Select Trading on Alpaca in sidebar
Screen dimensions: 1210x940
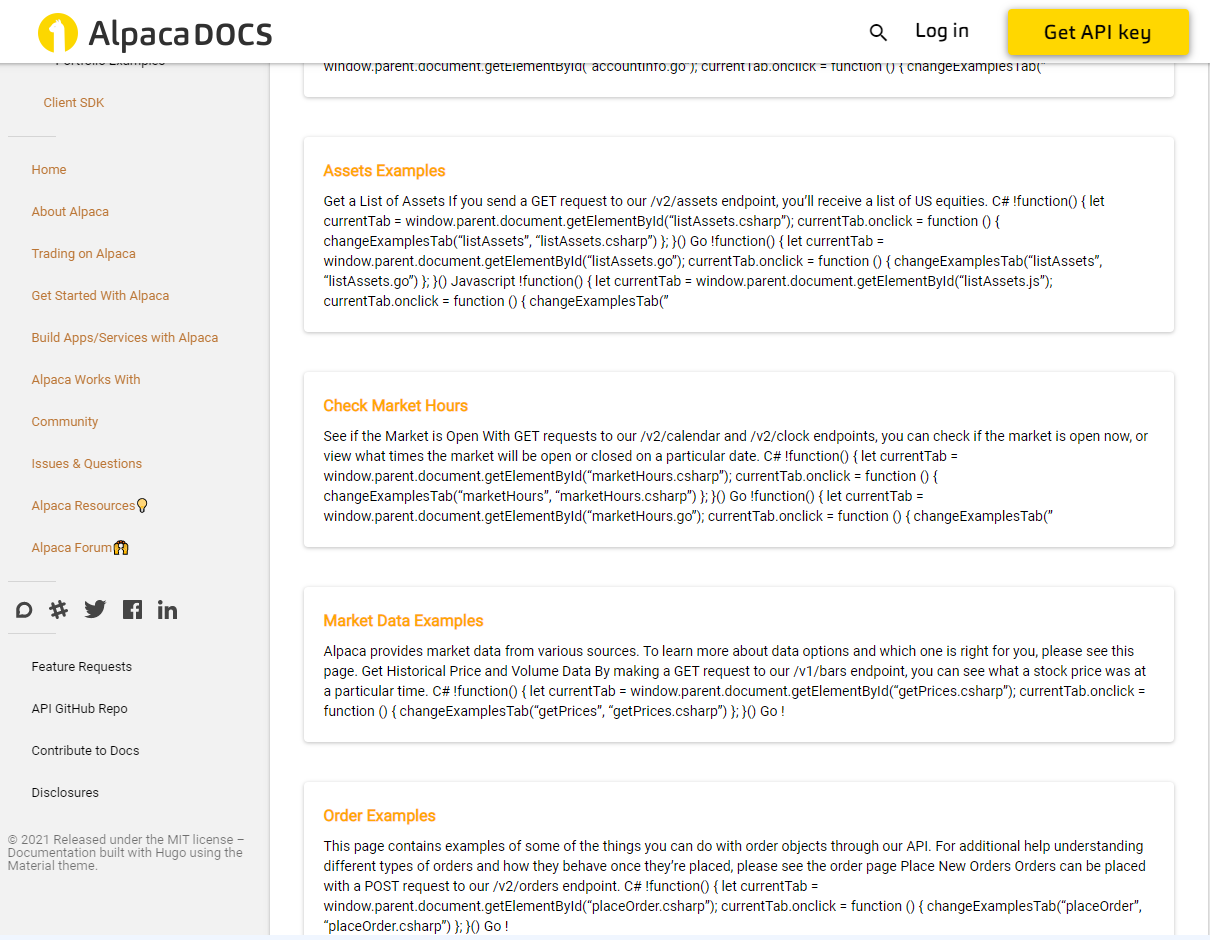(x=83, y=254)
